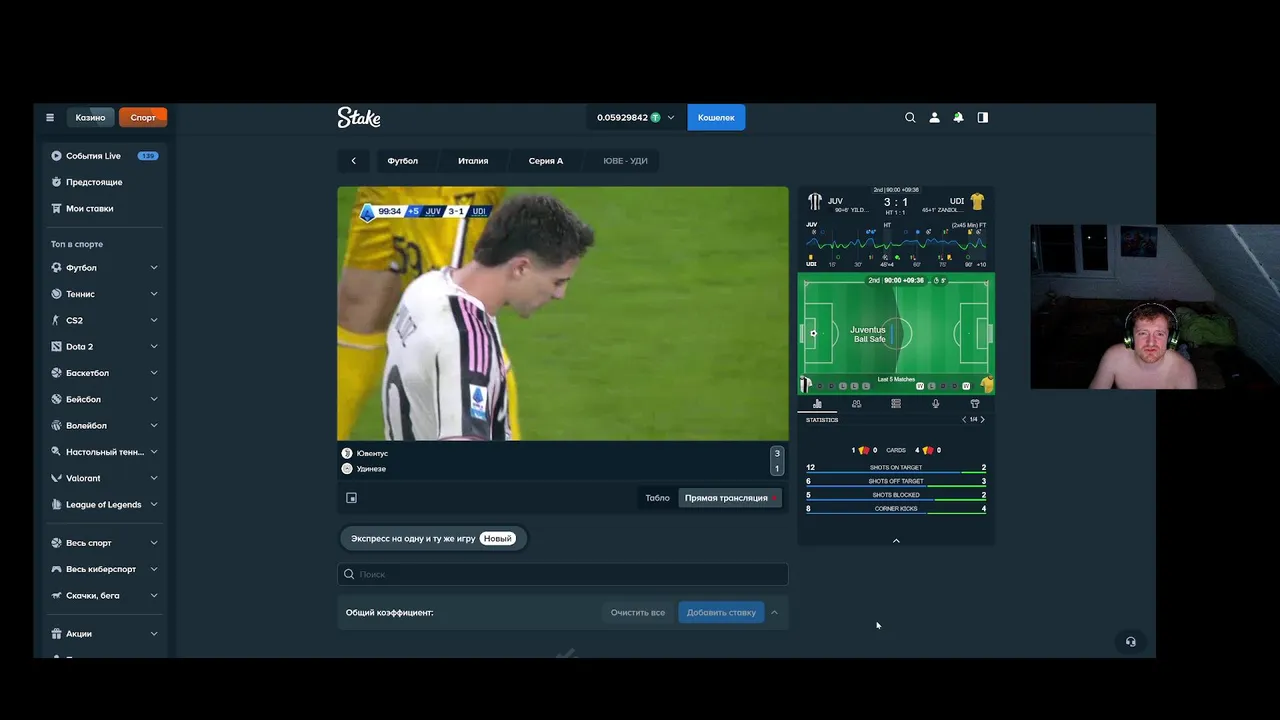Switch to Прямая трансляция live stream view

pos(729,498)
